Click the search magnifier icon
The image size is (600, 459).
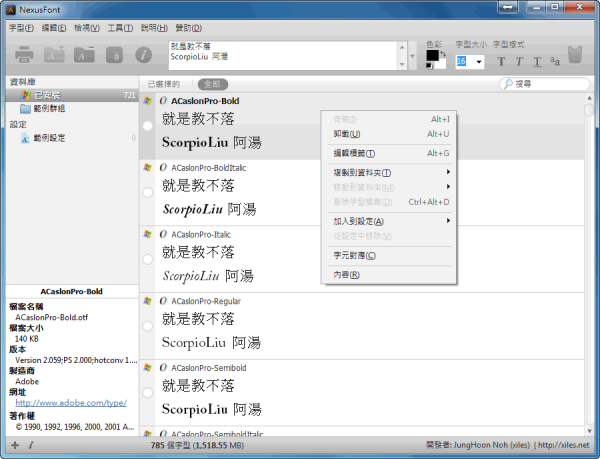(508, 84)
